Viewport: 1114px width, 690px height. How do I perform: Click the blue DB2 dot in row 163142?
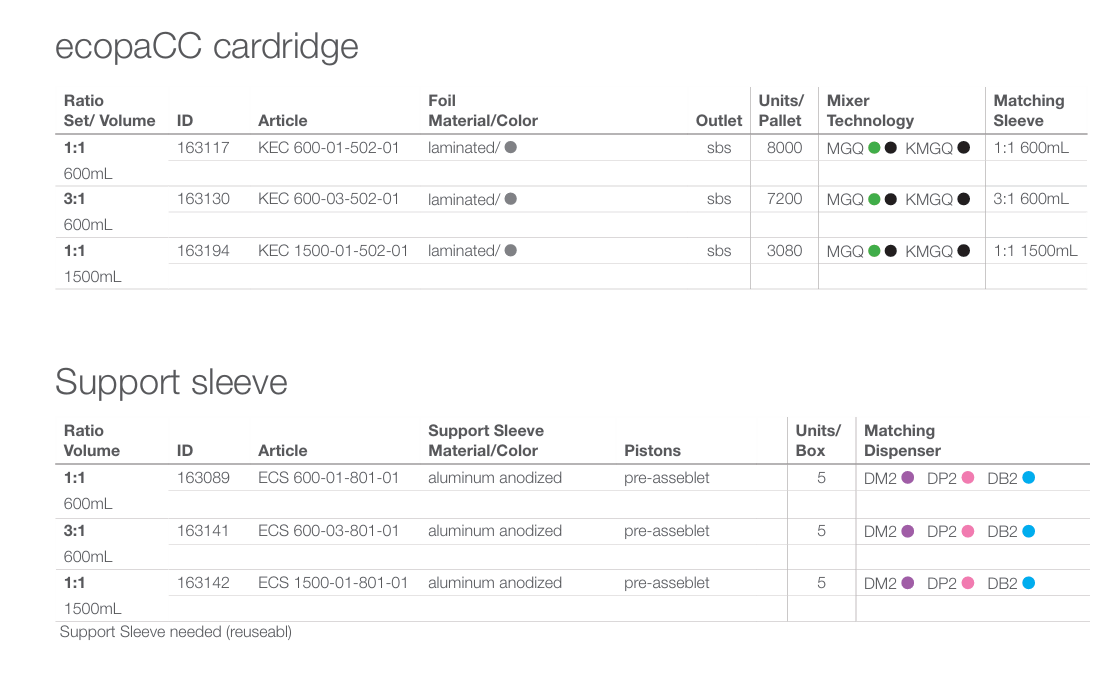(1028, 583)
